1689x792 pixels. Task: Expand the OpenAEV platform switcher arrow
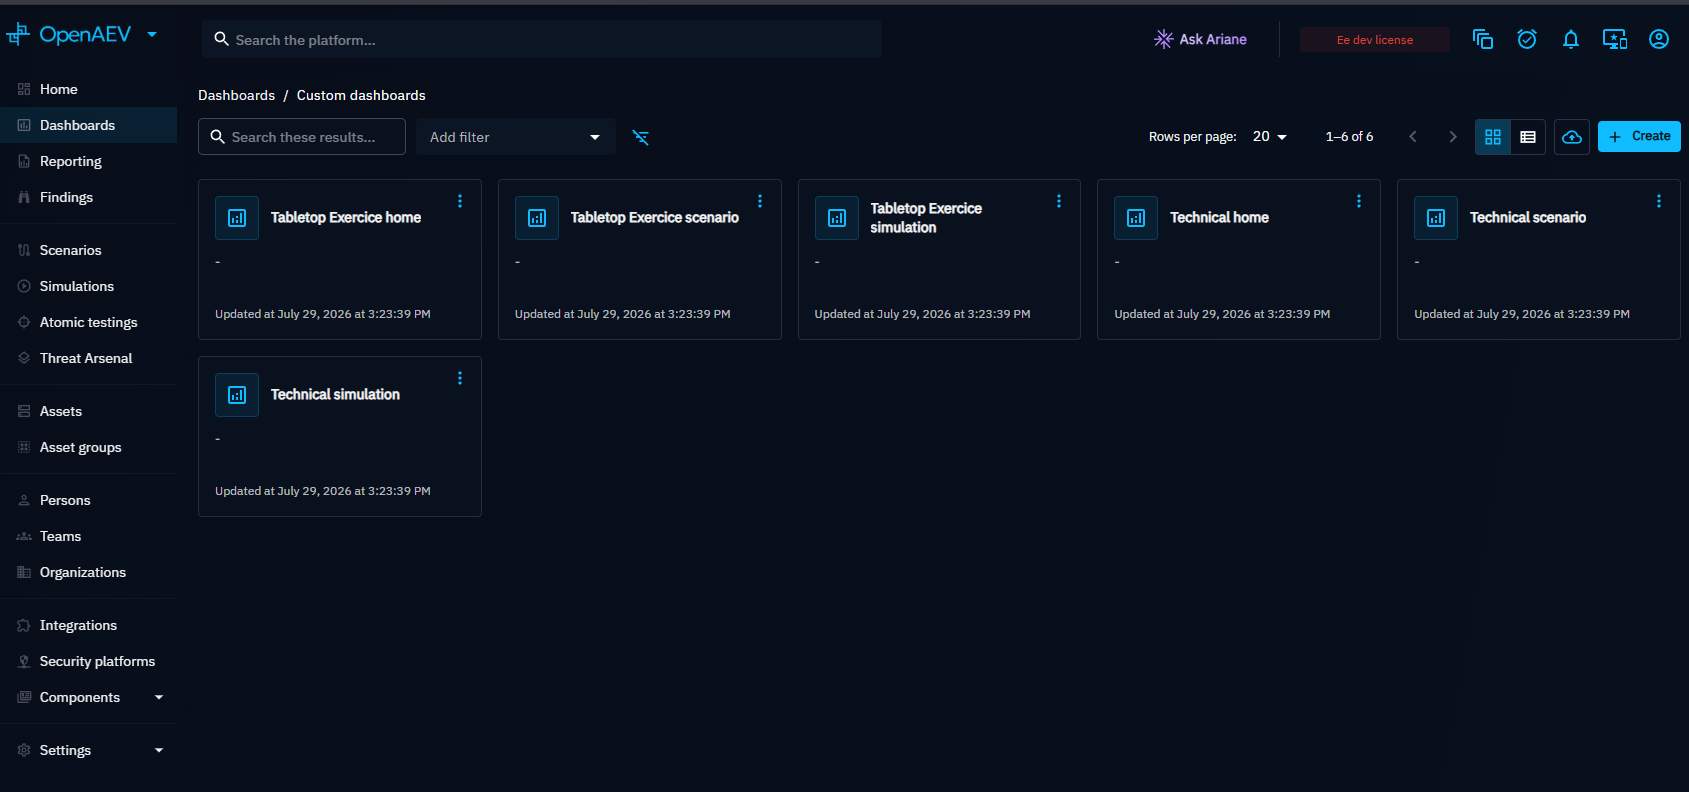coord(152,34)
